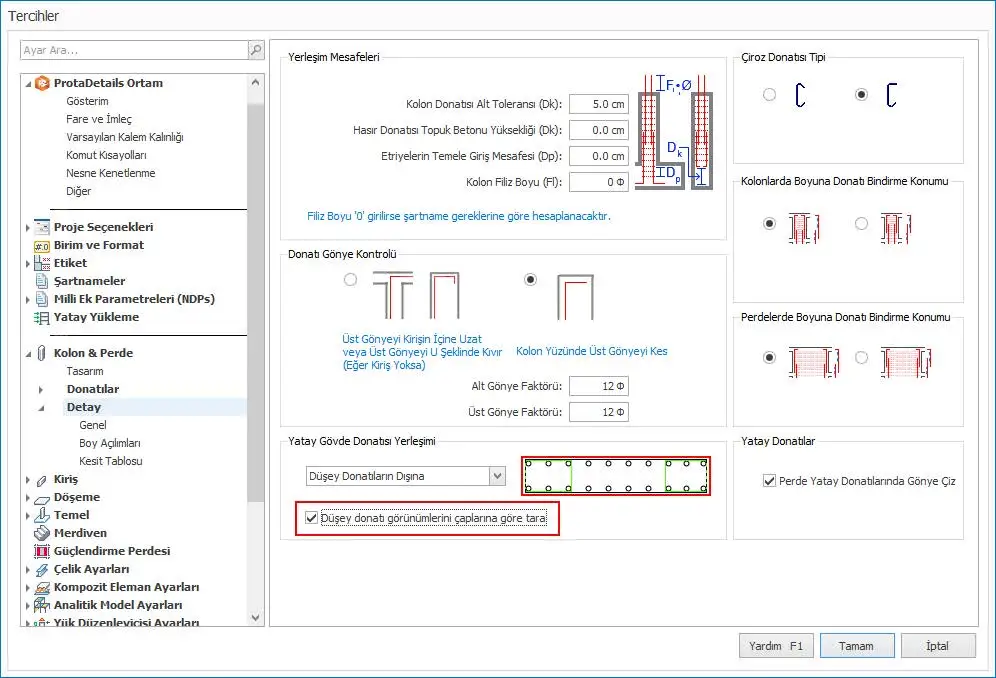Viewport: 996px width, 678px height.
Task: Select Boy Açılımları in the tree
Action: [109, 443]
